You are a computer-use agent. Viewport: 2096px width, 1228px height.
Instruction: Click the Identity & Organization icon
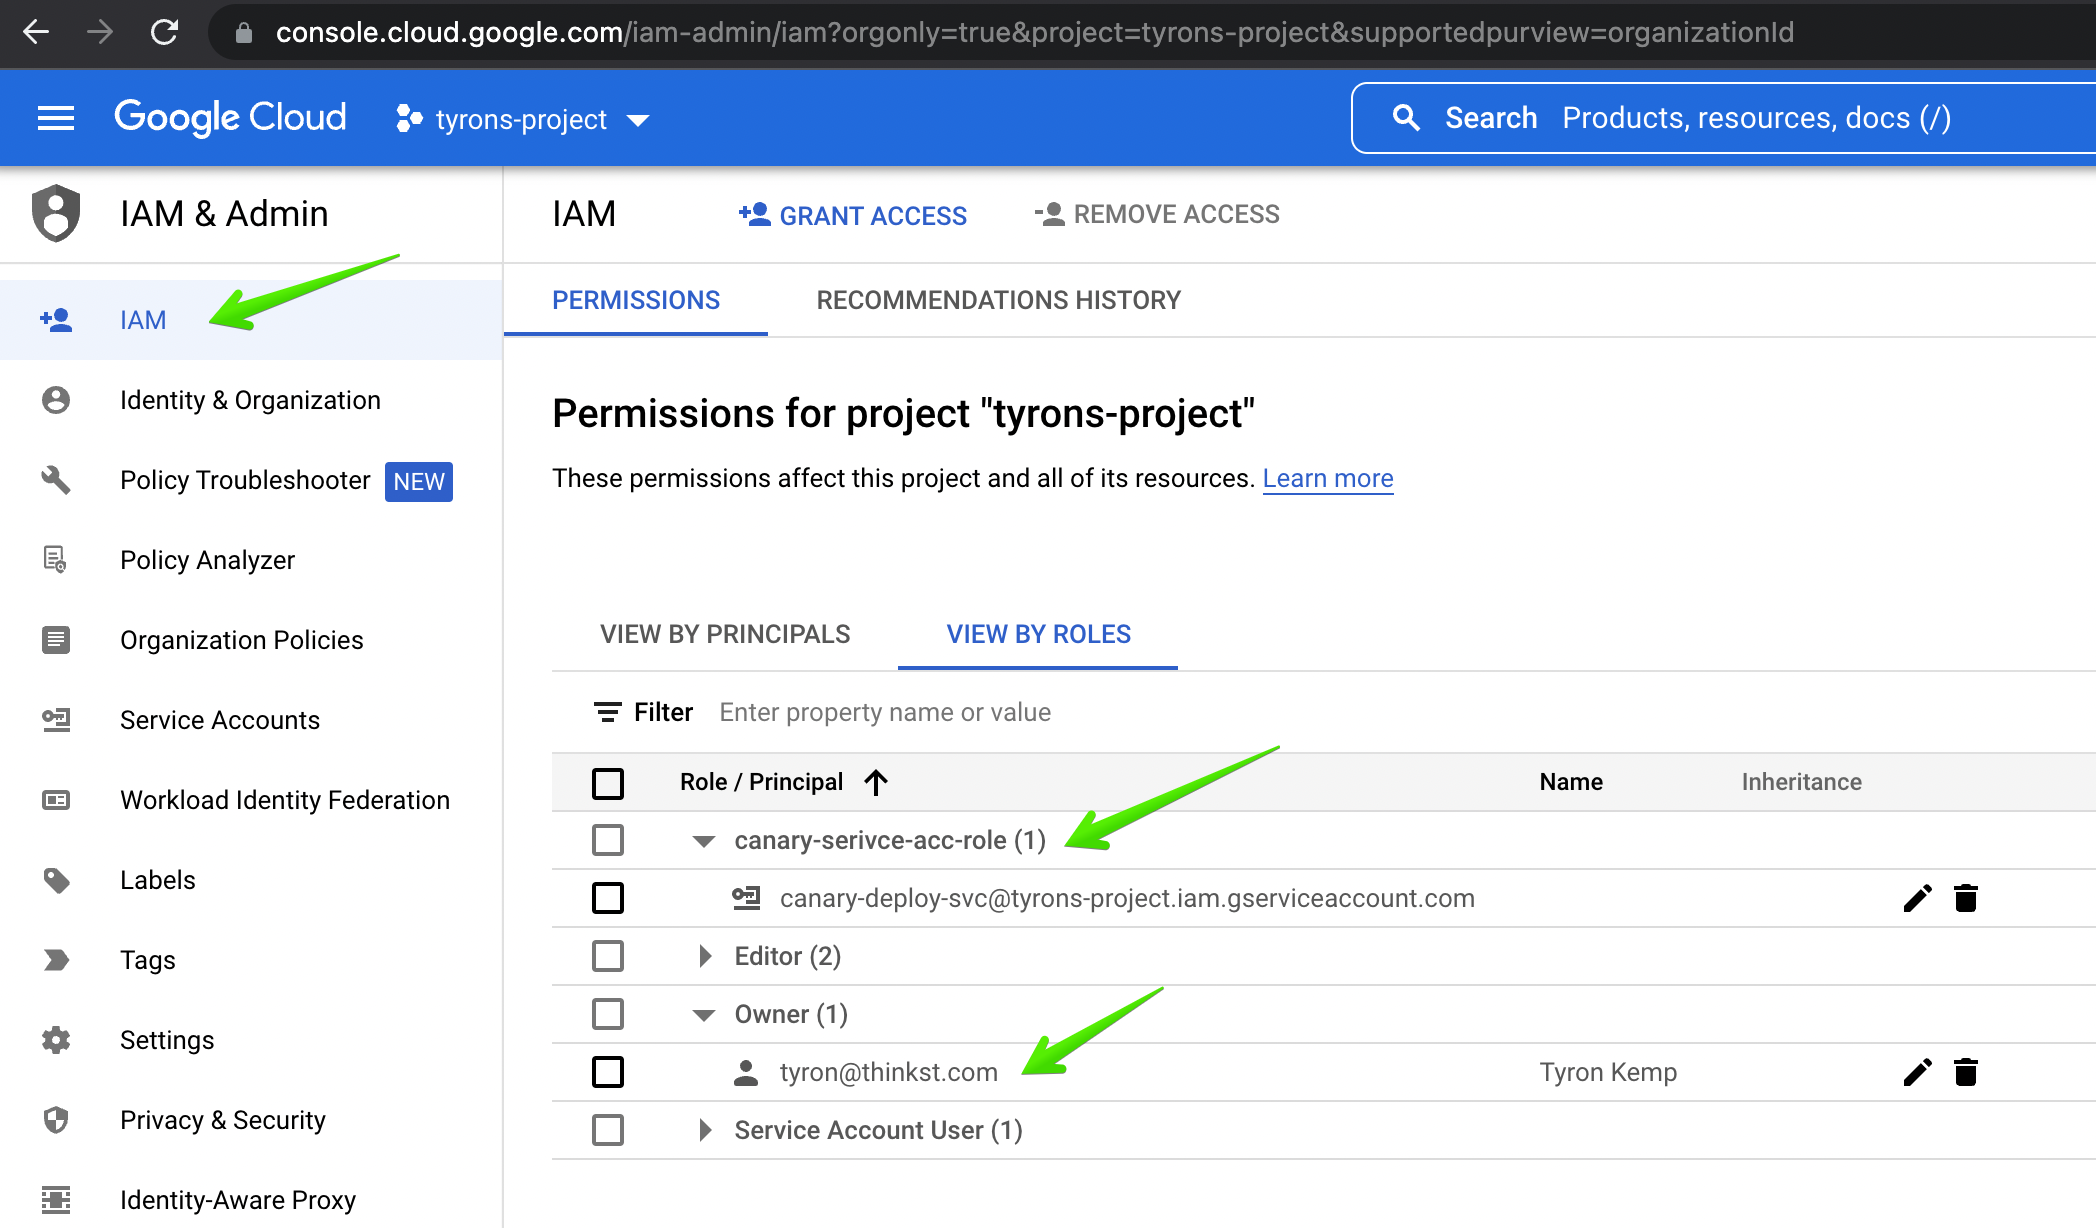coord(54,399)
